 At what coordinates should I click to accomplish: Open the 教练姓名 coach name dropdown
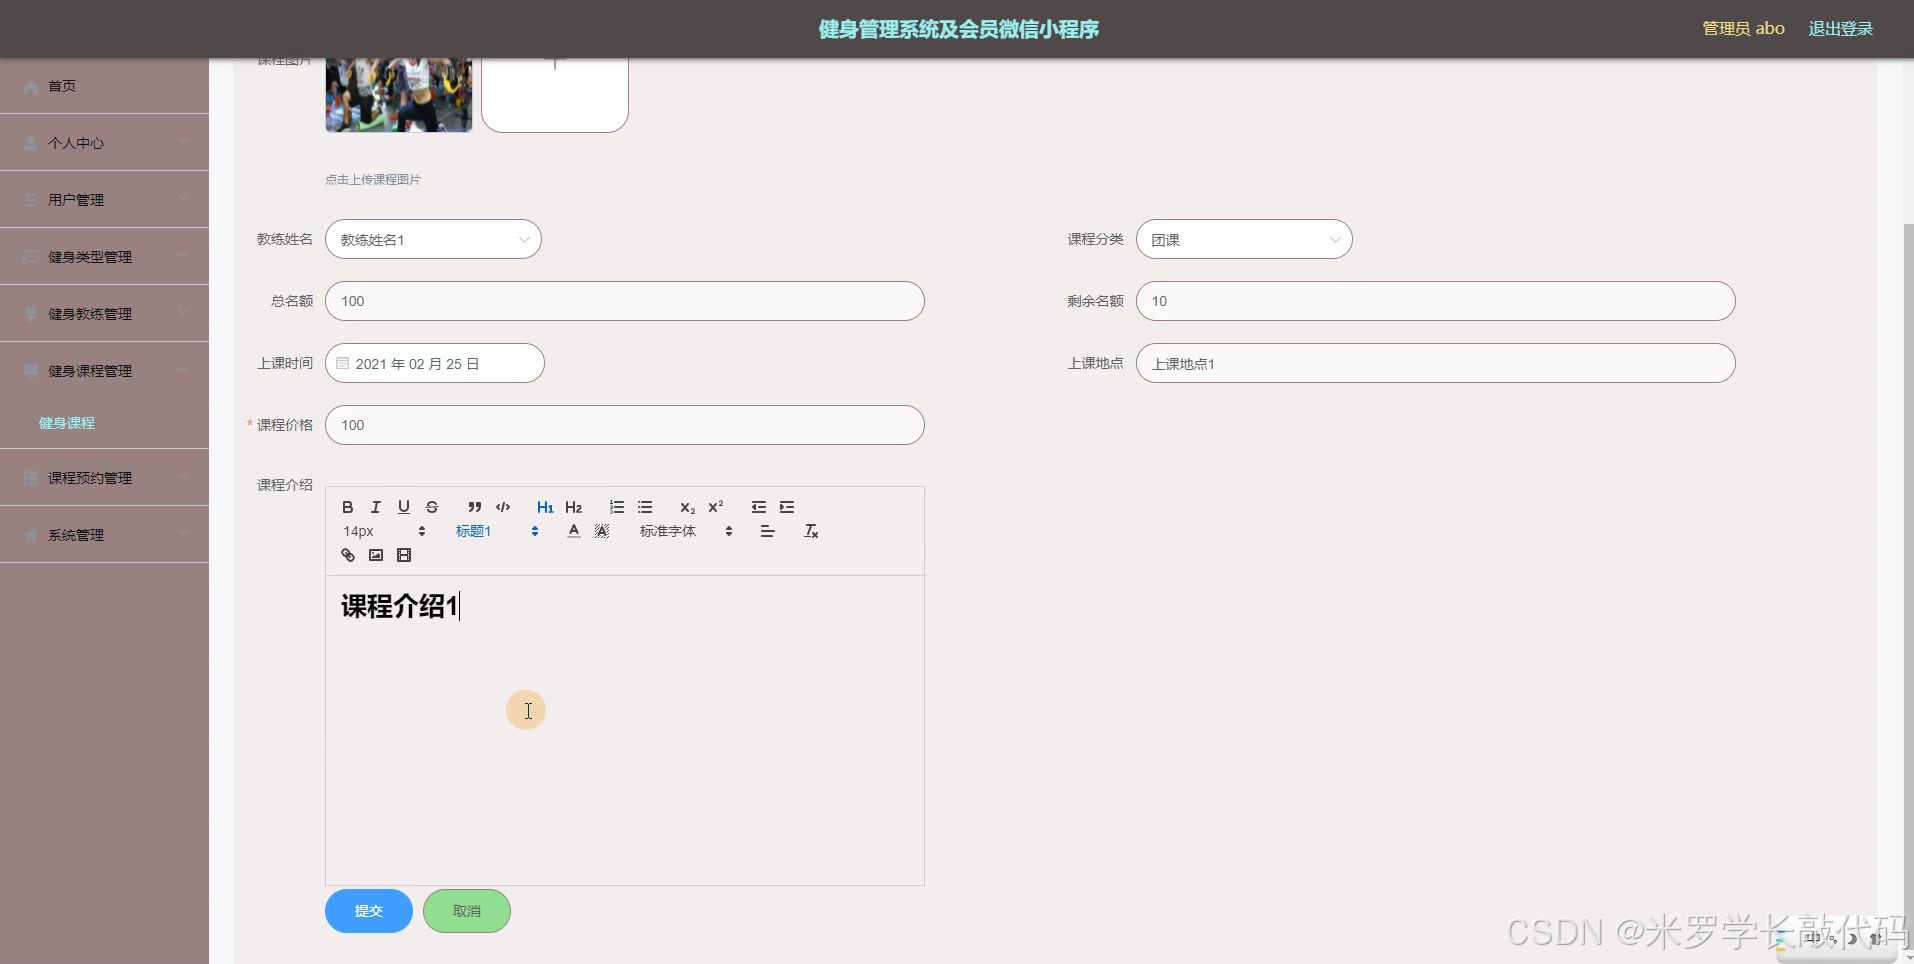coord(433,239)
